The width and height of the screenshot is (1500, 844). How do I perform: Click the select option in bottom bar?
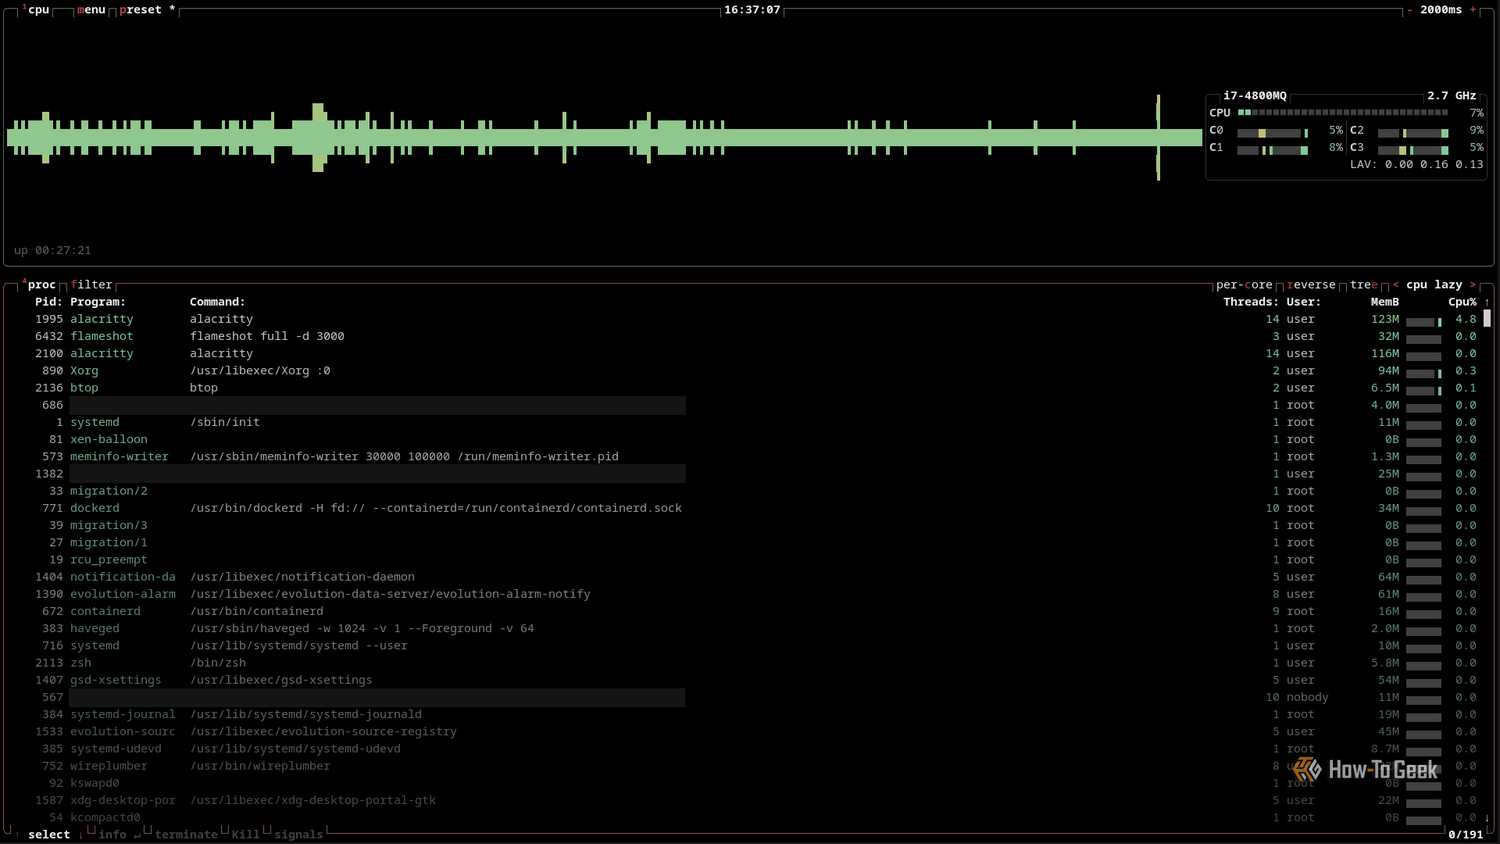tap(49, 835)
